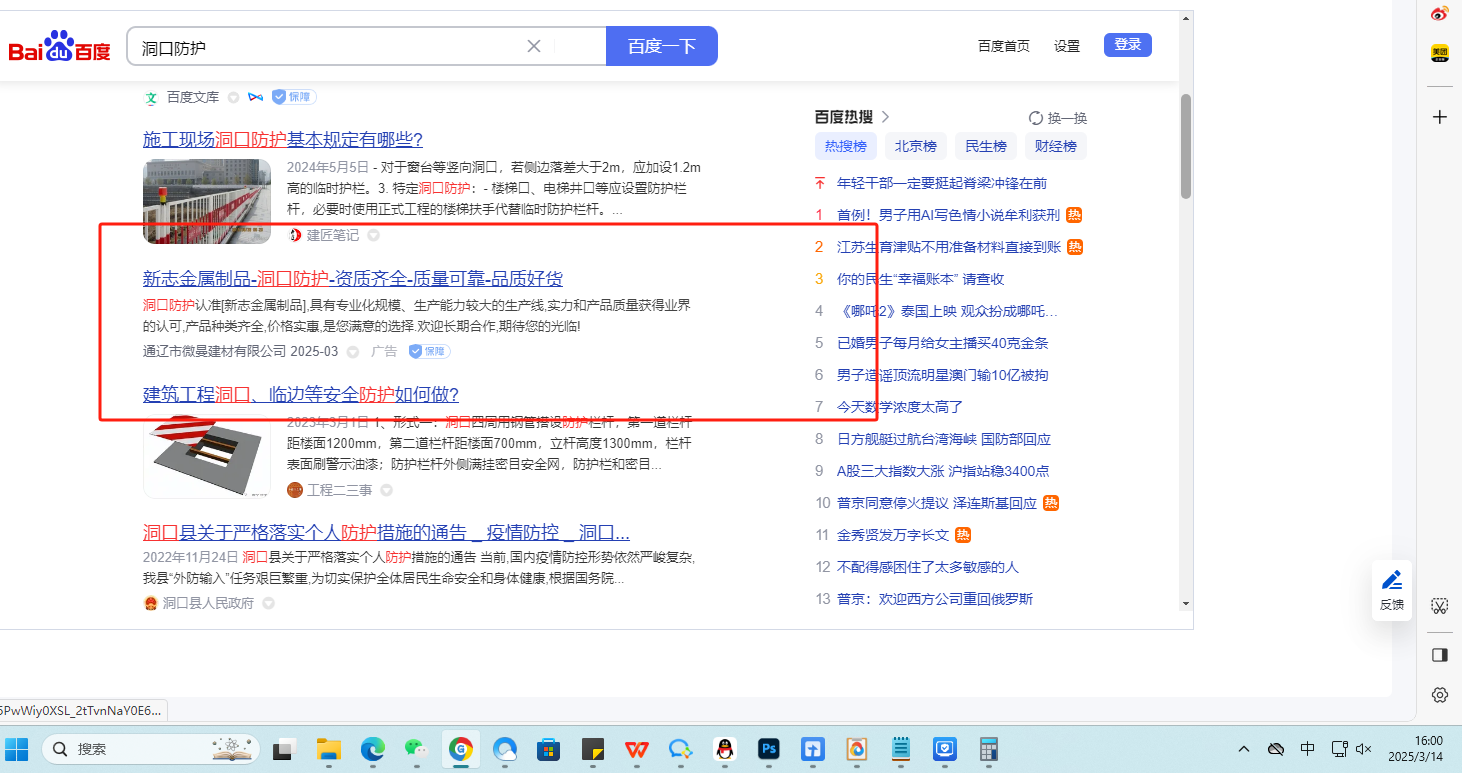Switch to the 北京榜 tab
This screenshot has width=1462, height=773.
point(915,146)
